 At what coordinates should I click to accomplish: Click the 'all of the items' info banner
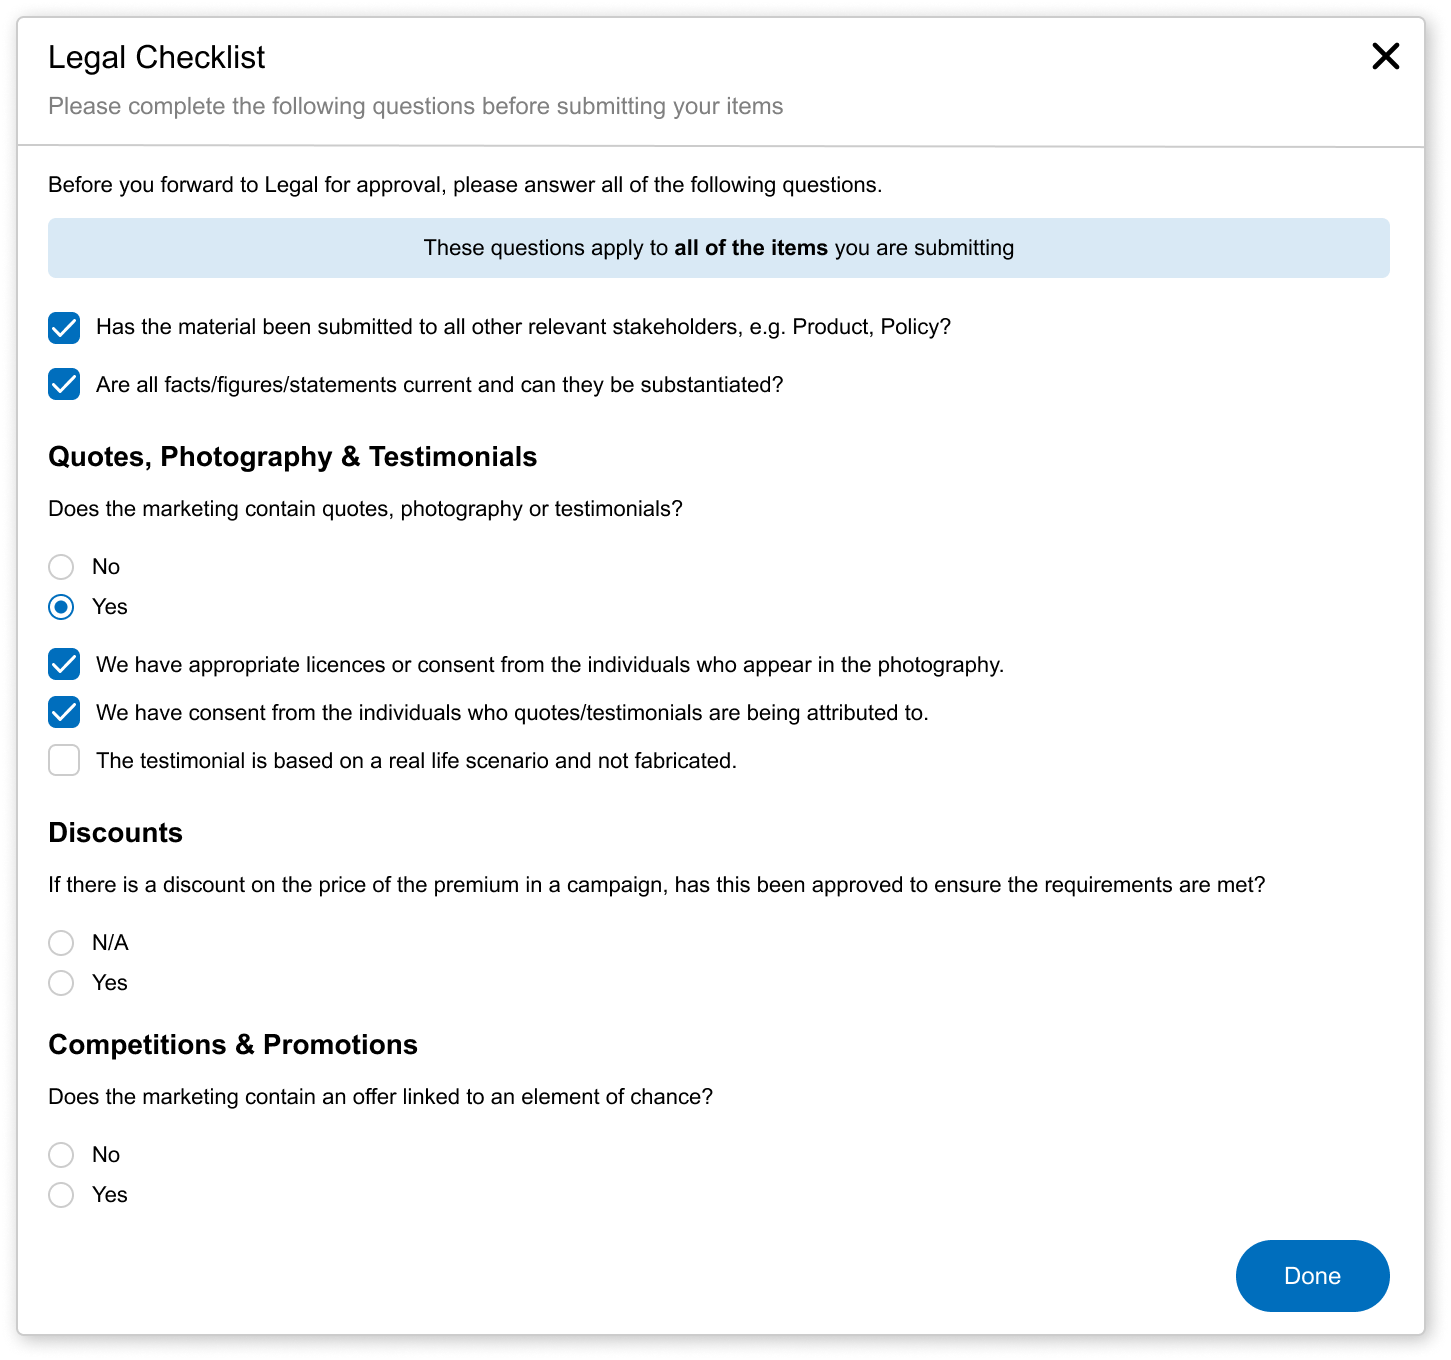[718, 248]
